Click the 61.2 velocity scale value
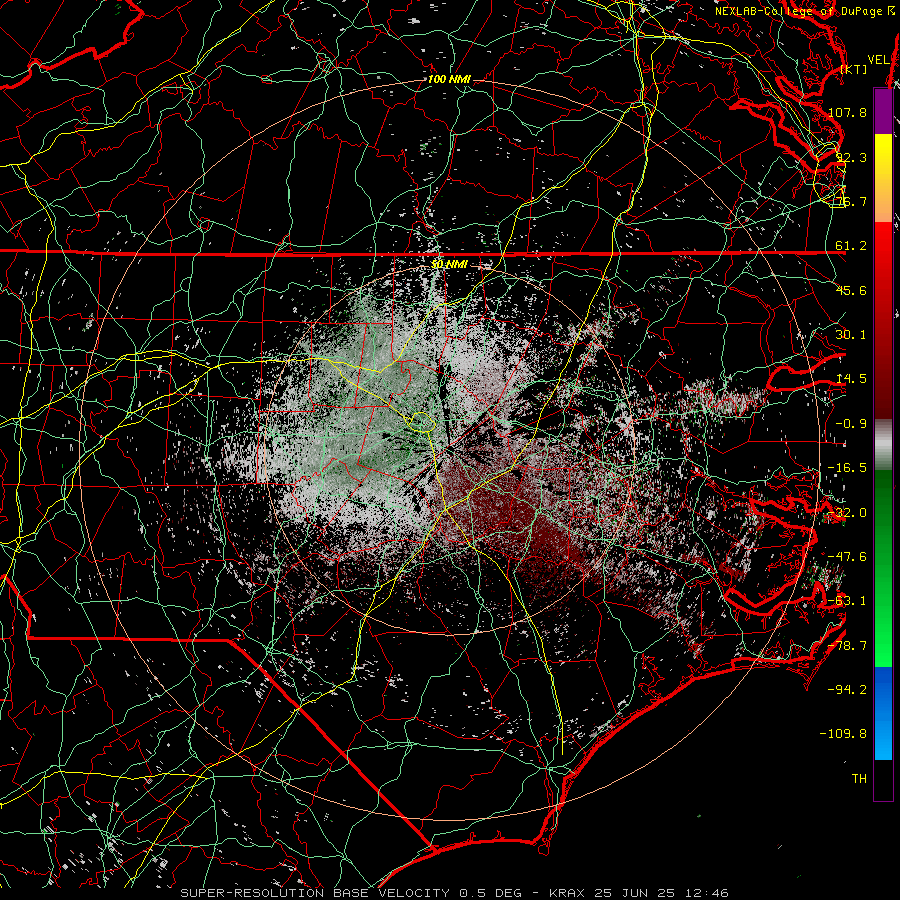This screenshot has height=900, width=900. [x=851, y=246]
